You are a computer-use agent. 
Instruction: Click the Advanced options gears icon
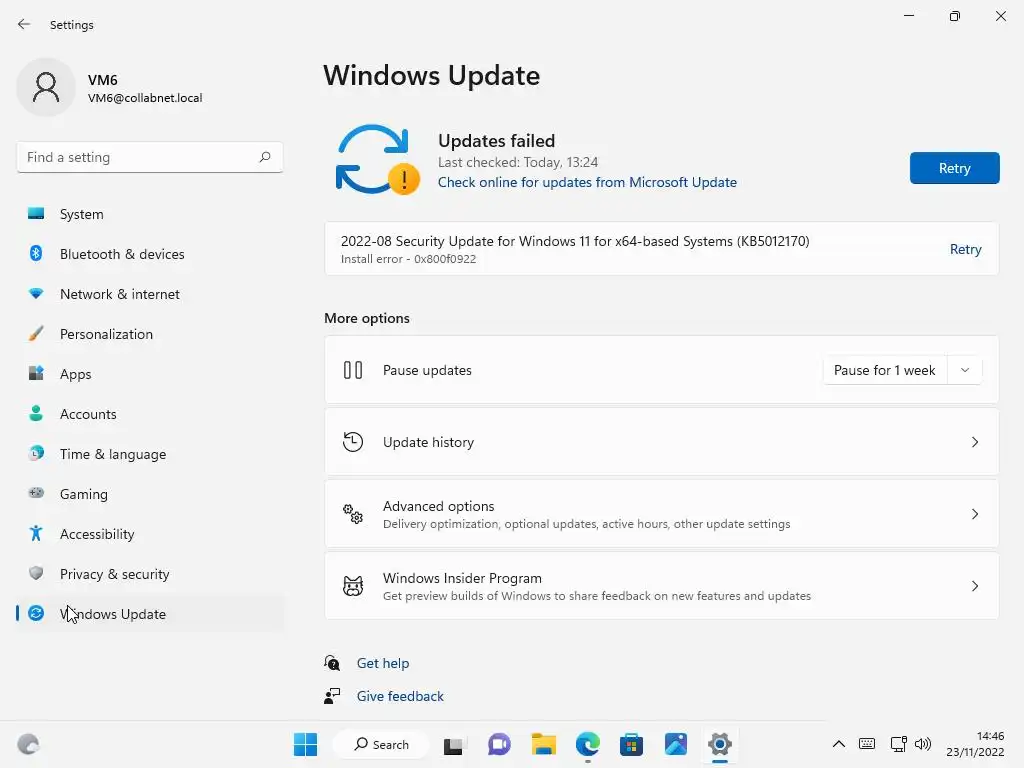tap(353, 514)
